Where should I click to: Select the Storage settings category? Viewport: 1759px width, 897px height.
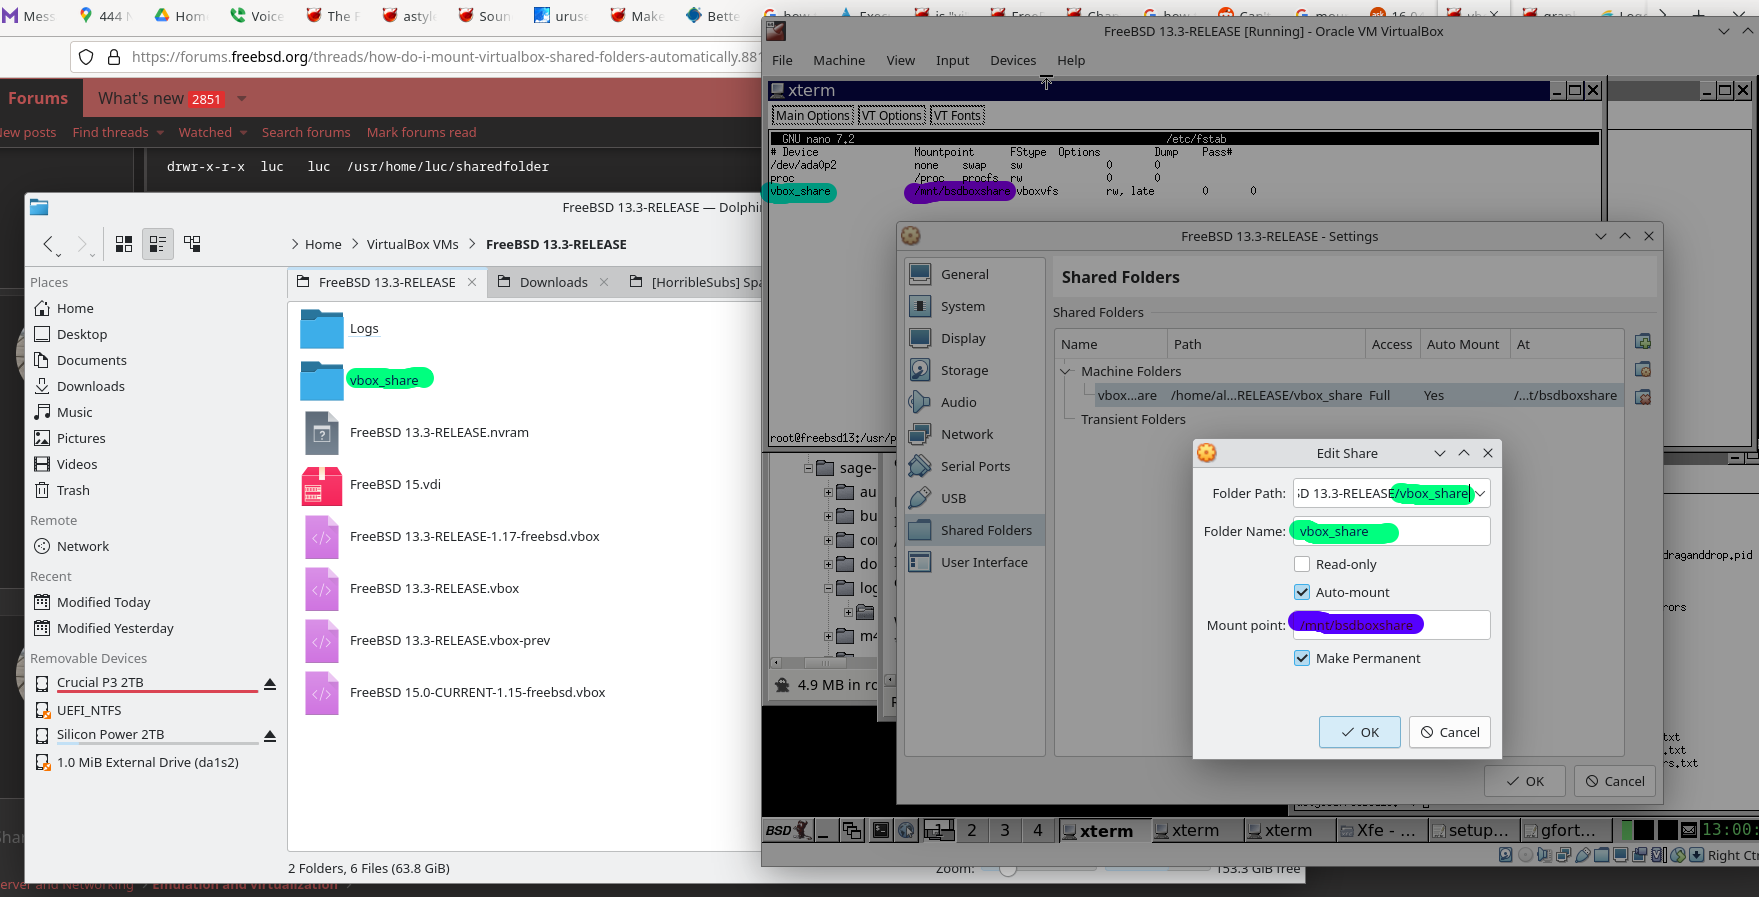pyautogui.click(x=964, y=371)
